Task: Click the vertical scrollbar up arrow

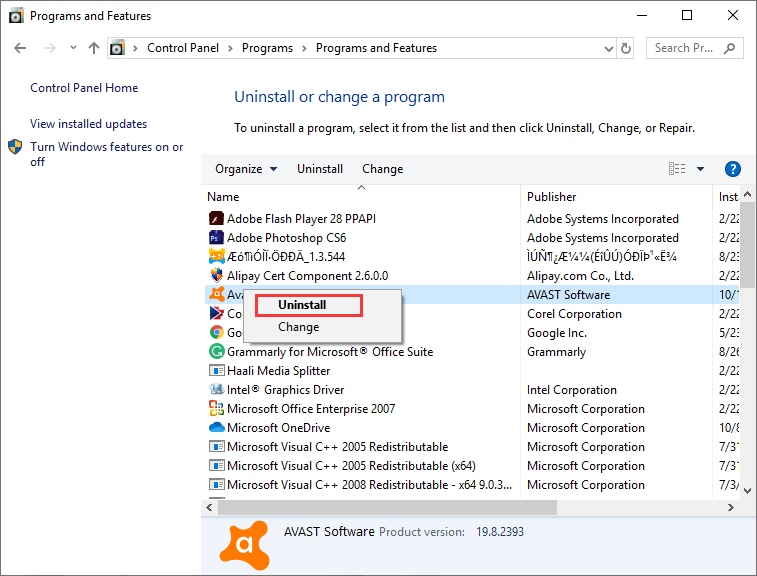Action: (747, 195)
